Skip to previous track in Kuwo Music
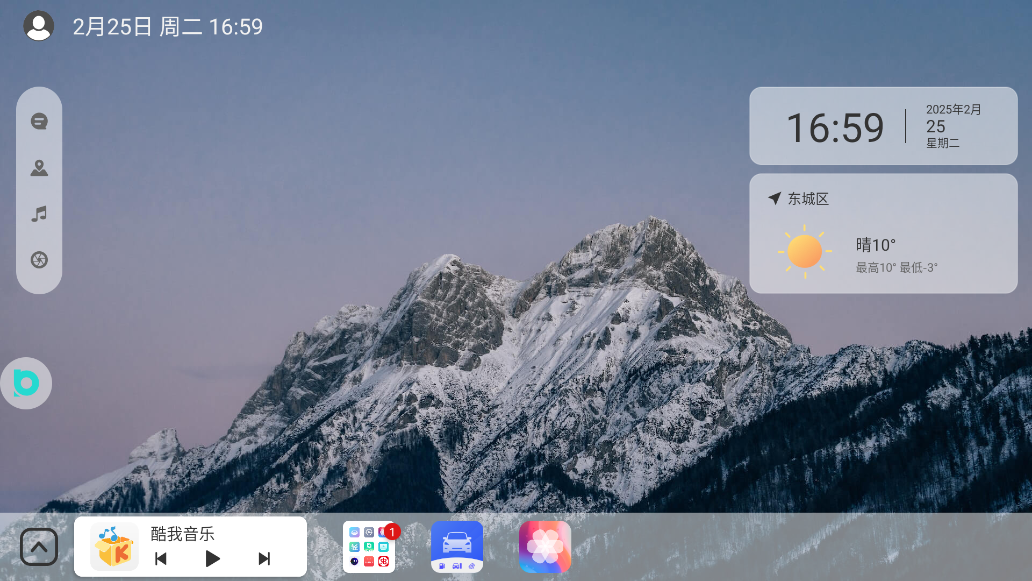 click(161, 559)
